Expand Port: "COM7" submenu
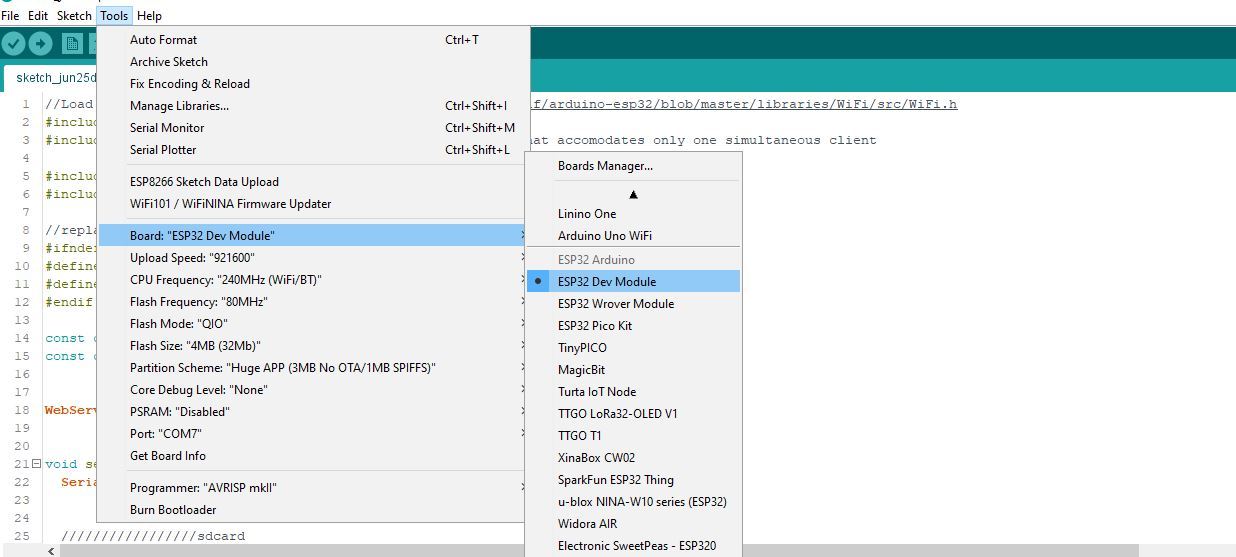 click(313, 434)
